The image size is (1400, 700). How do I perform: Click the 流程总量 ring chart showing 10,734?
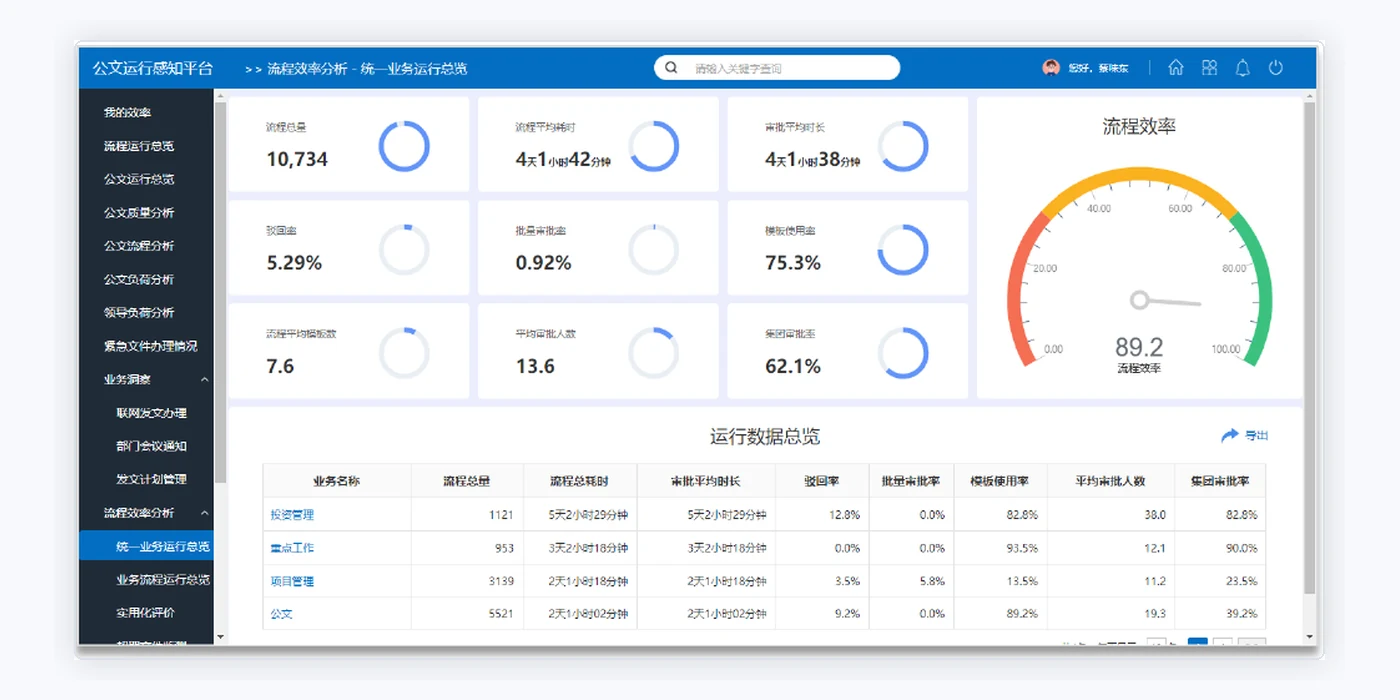point(404,147)
